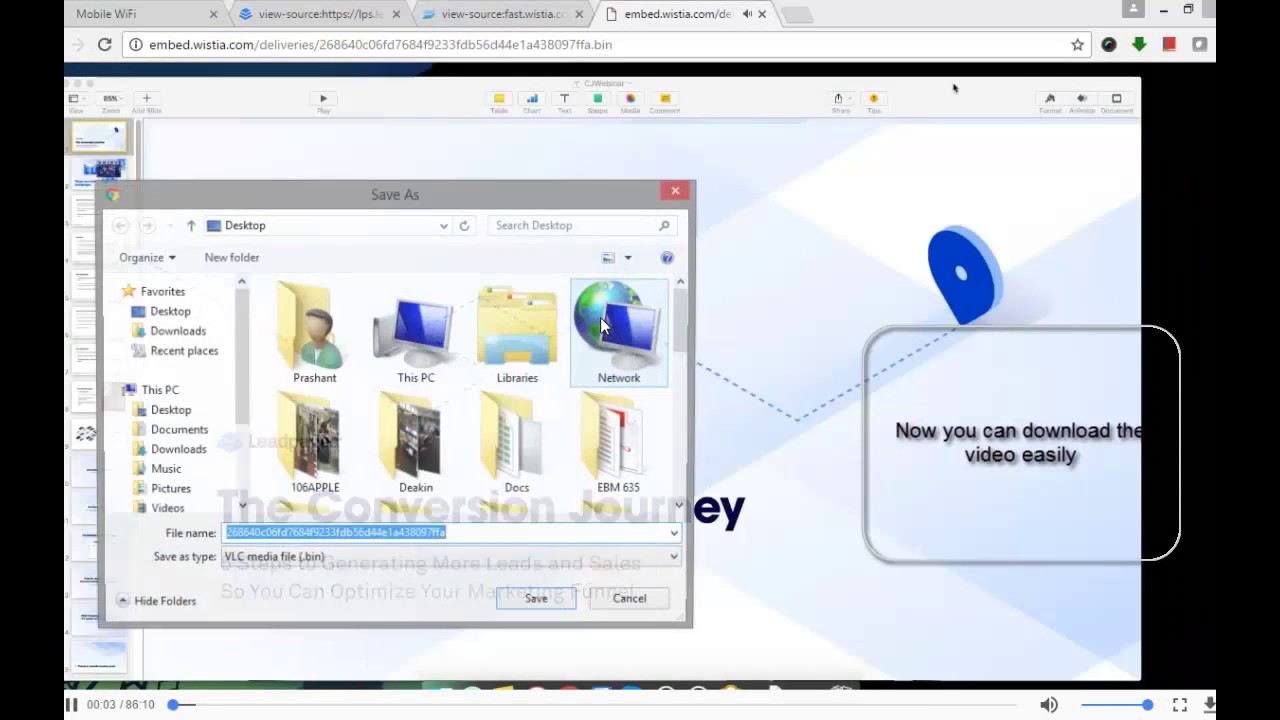1280x720 pixels.
Task: Bookmark this page with the star icon
Action: coord(1077,44)
